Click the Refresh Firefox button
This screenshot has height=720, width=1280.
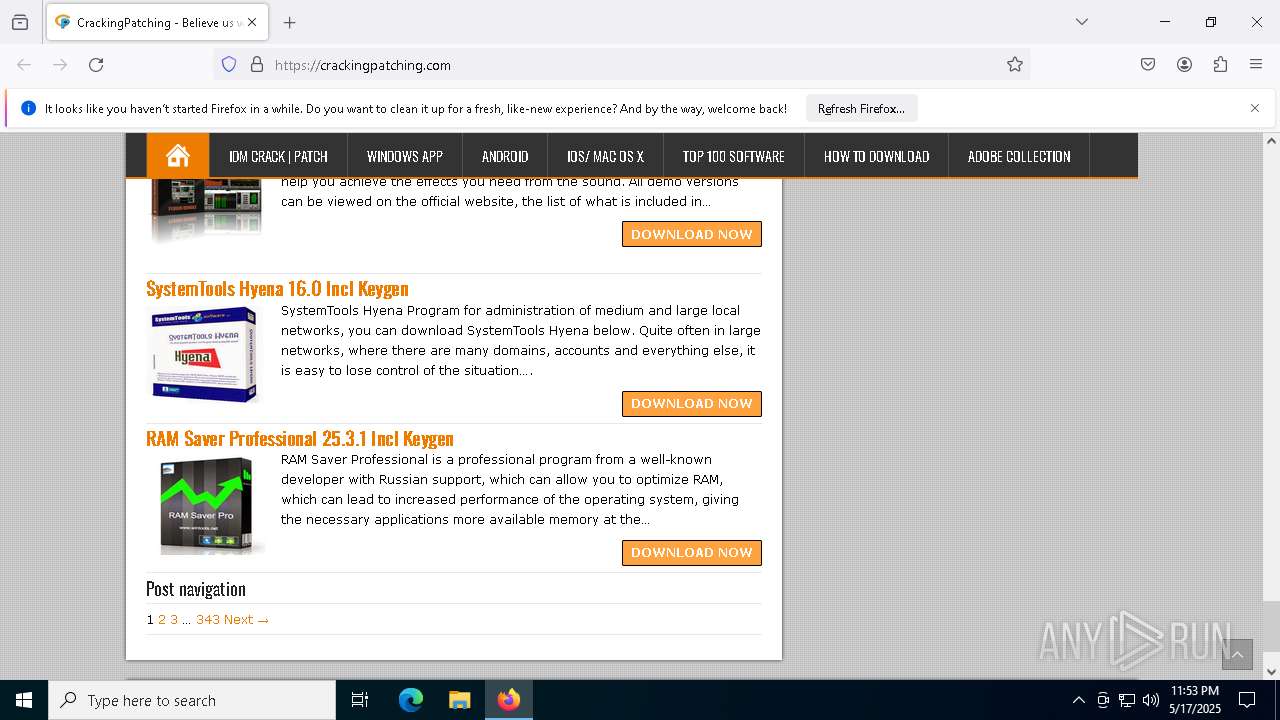coord(861,108)
